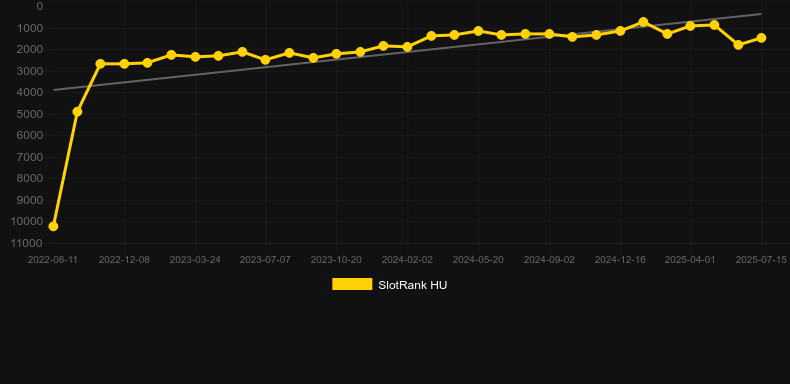Click the 0 y-axis label
Image resolution: width=790 pixels, height=384 pixels.
(x=40, y=6)
